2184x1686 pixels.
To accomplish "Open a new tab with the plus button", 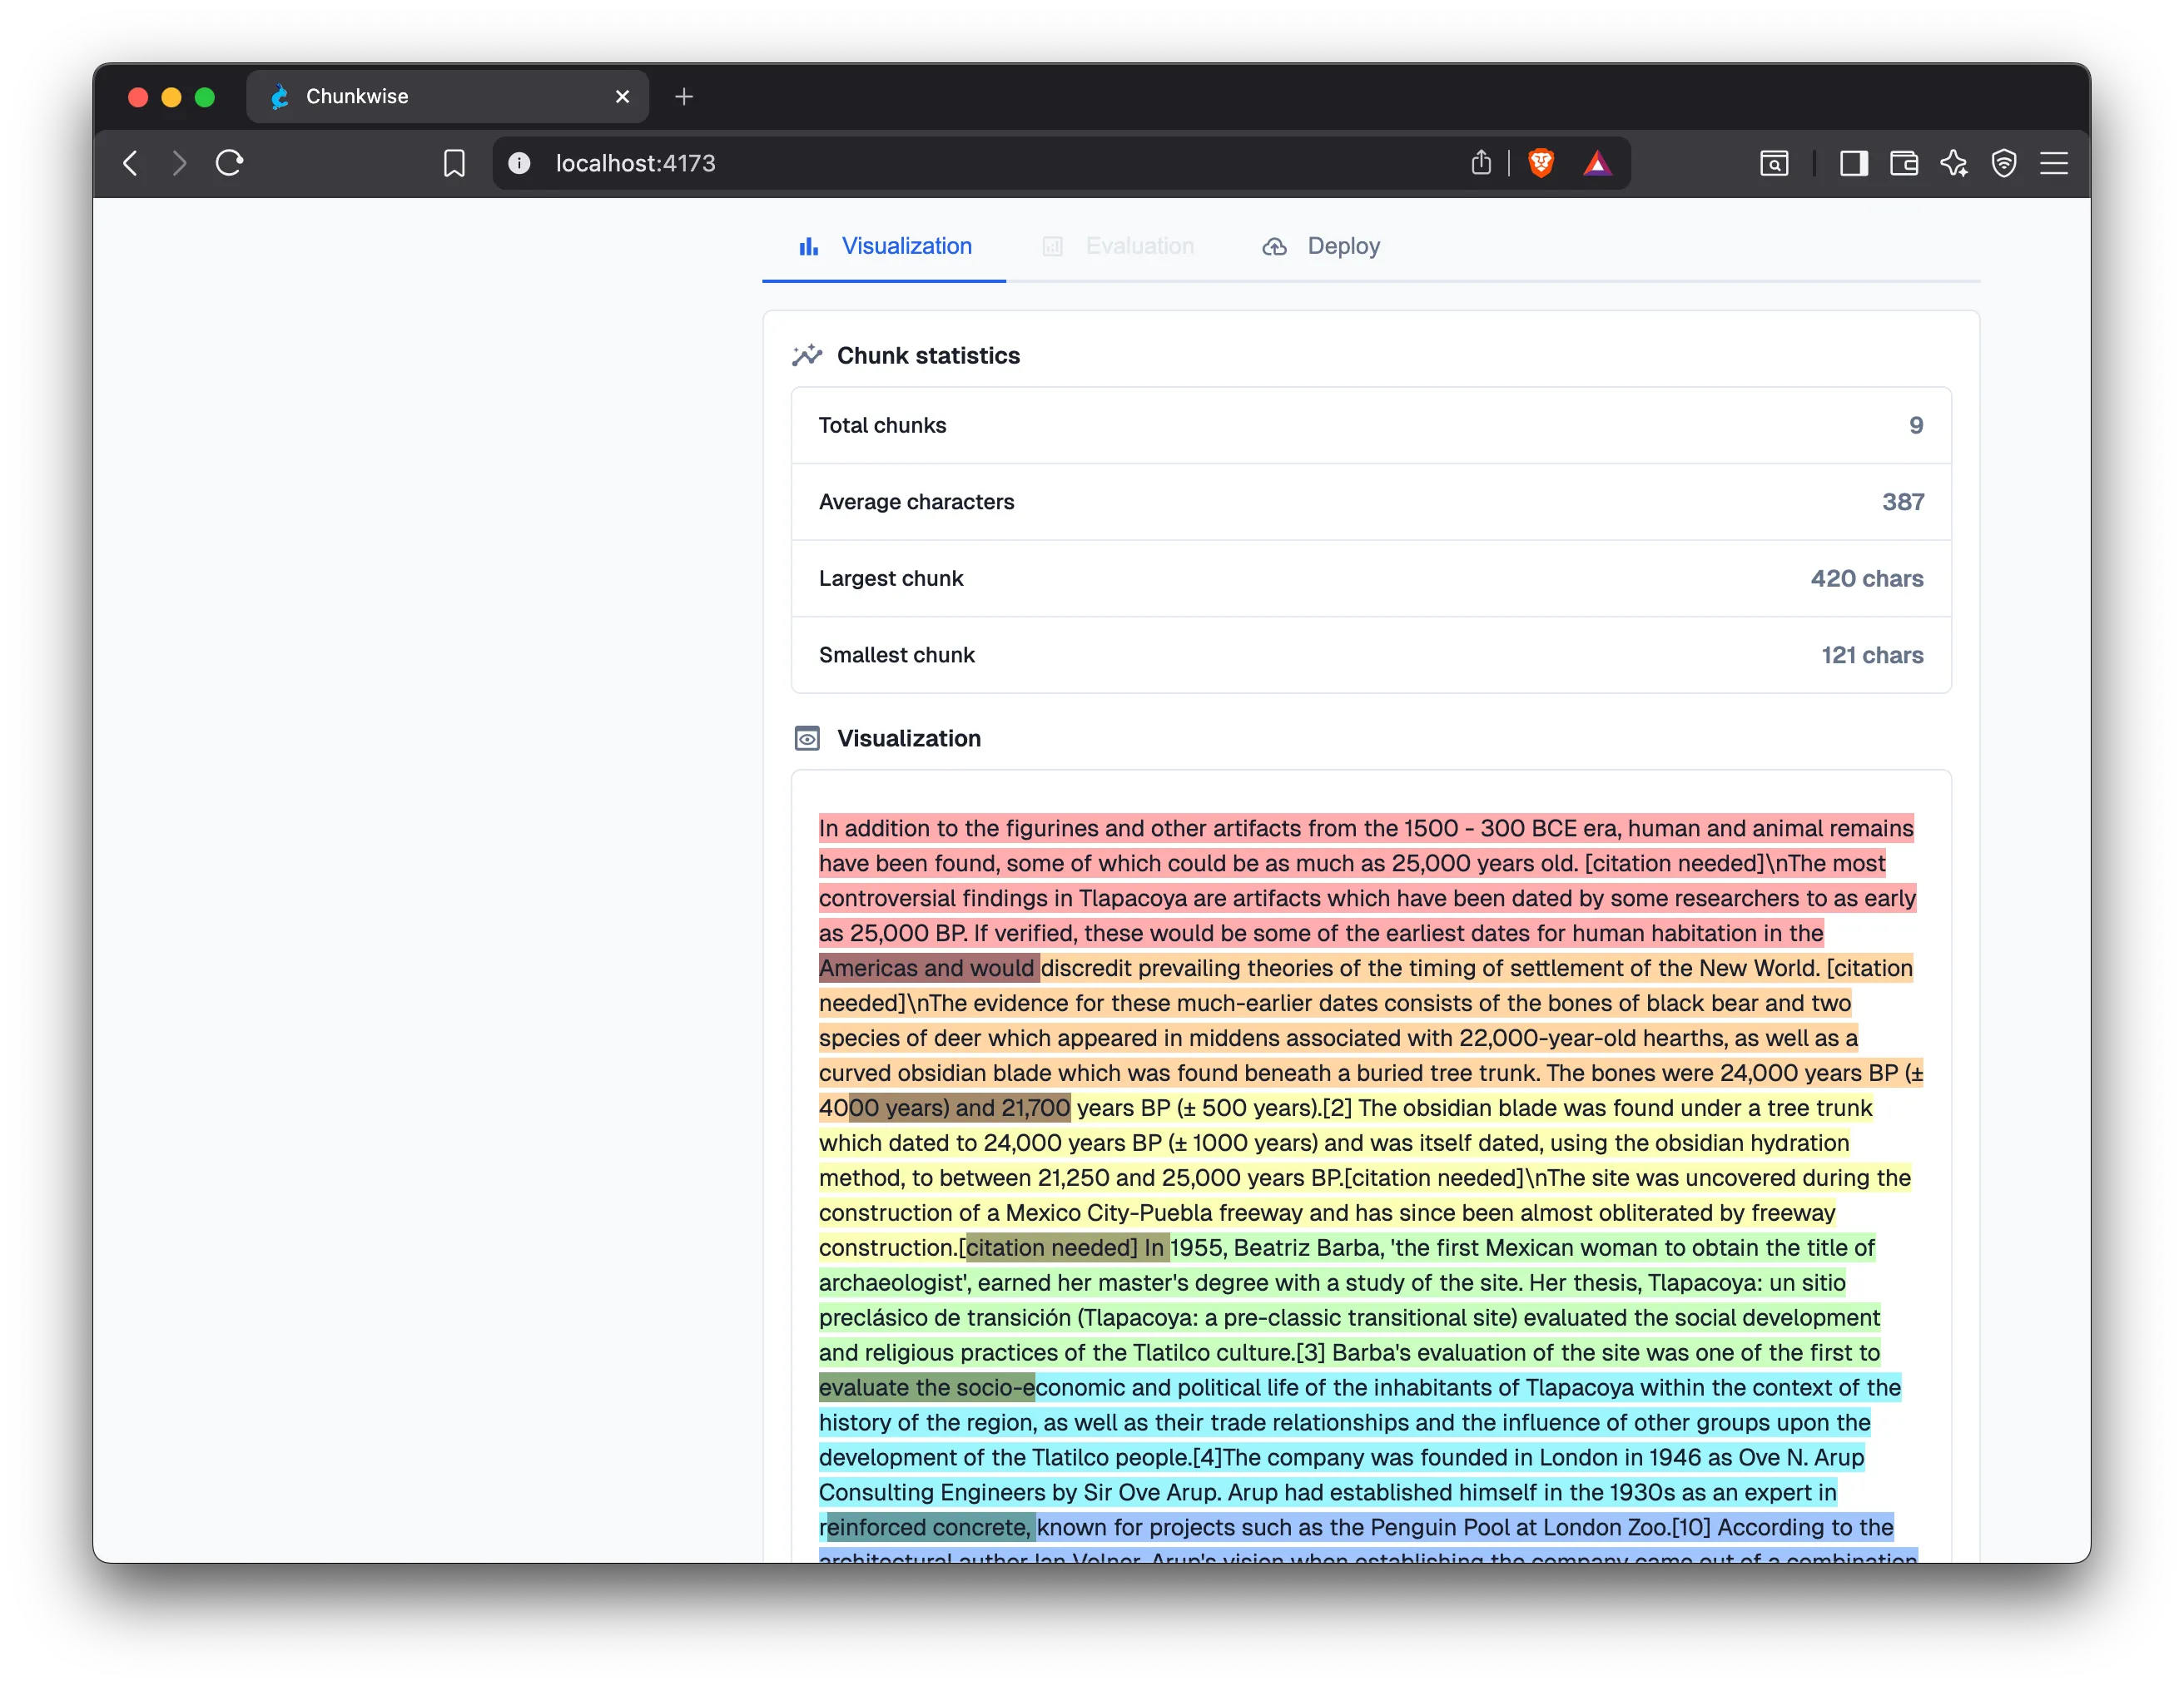I will point(684,96).
